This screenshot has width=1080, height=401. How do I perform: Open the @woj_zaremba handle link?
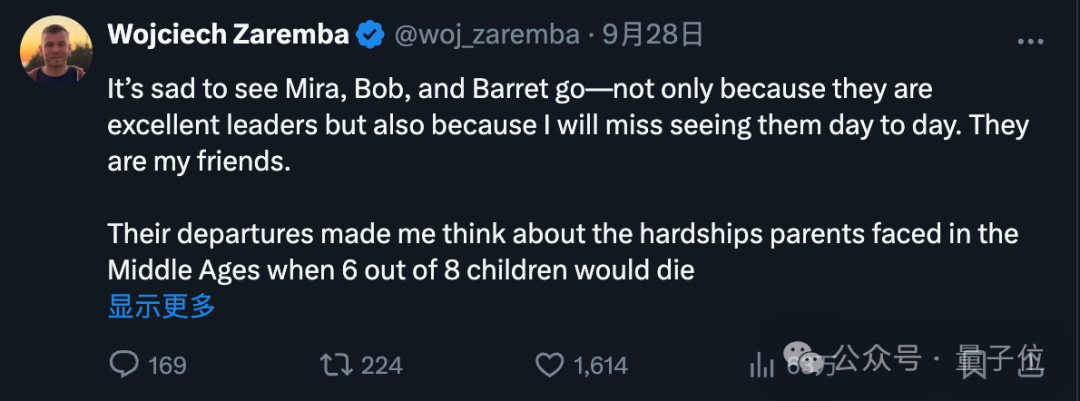487,35
